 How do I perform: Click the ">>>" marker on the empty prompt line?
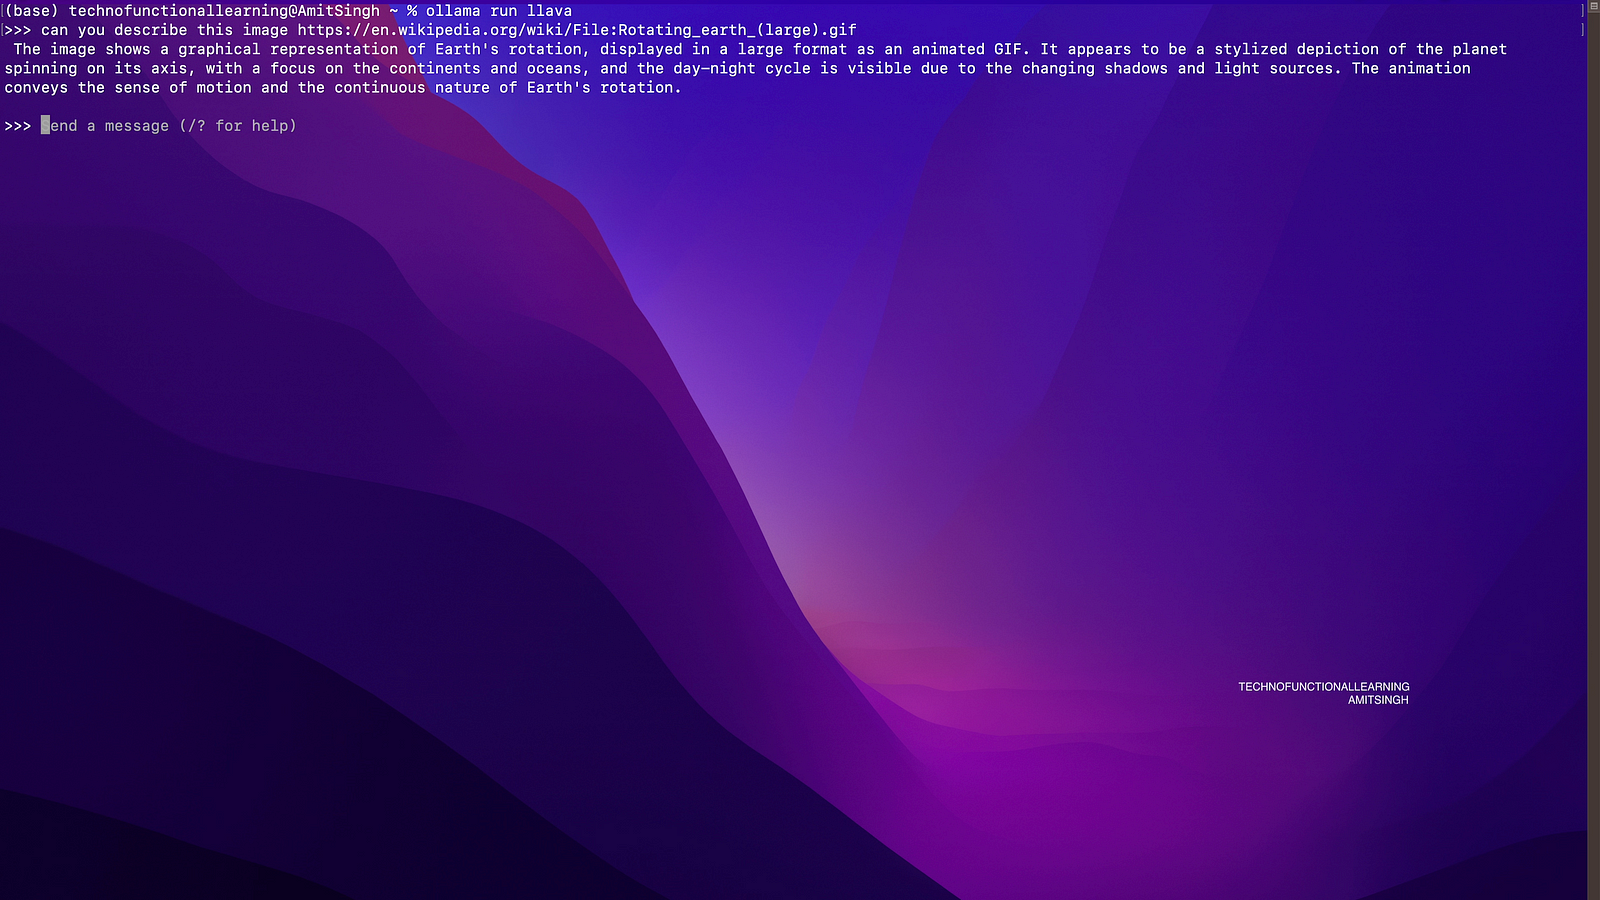(18, 126)
